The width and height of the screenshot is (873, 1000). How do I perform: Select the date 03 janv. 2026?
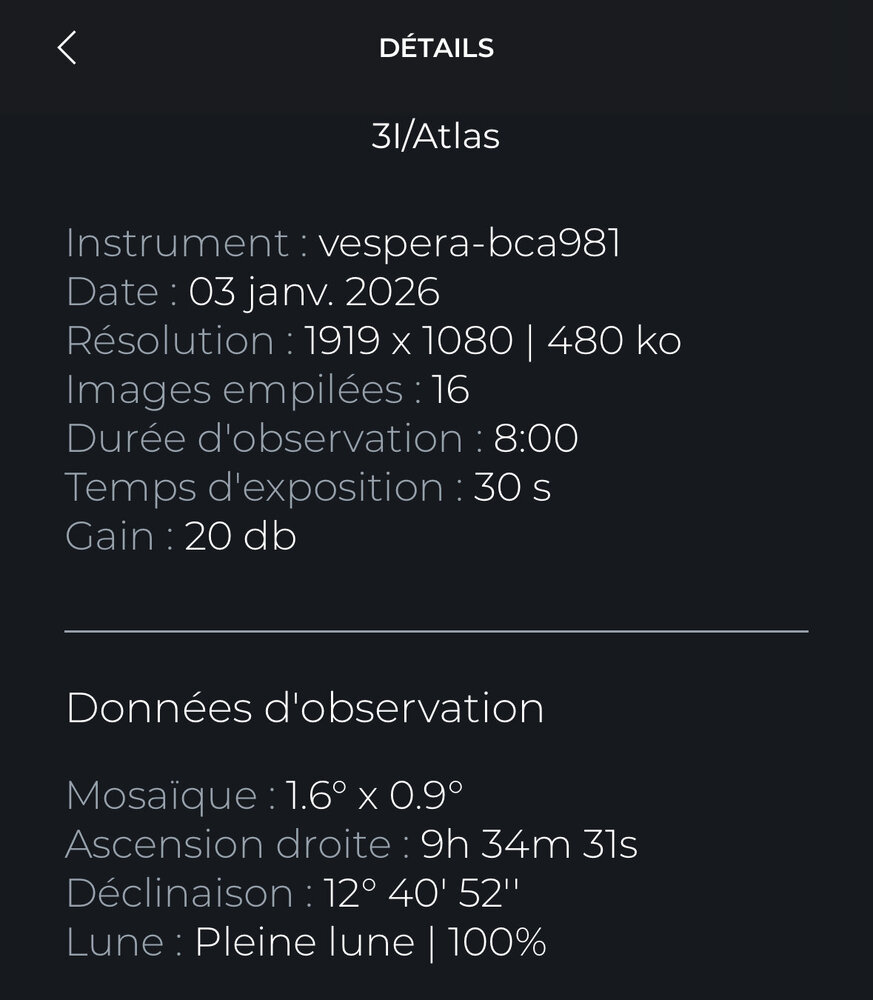pos(314,292)
